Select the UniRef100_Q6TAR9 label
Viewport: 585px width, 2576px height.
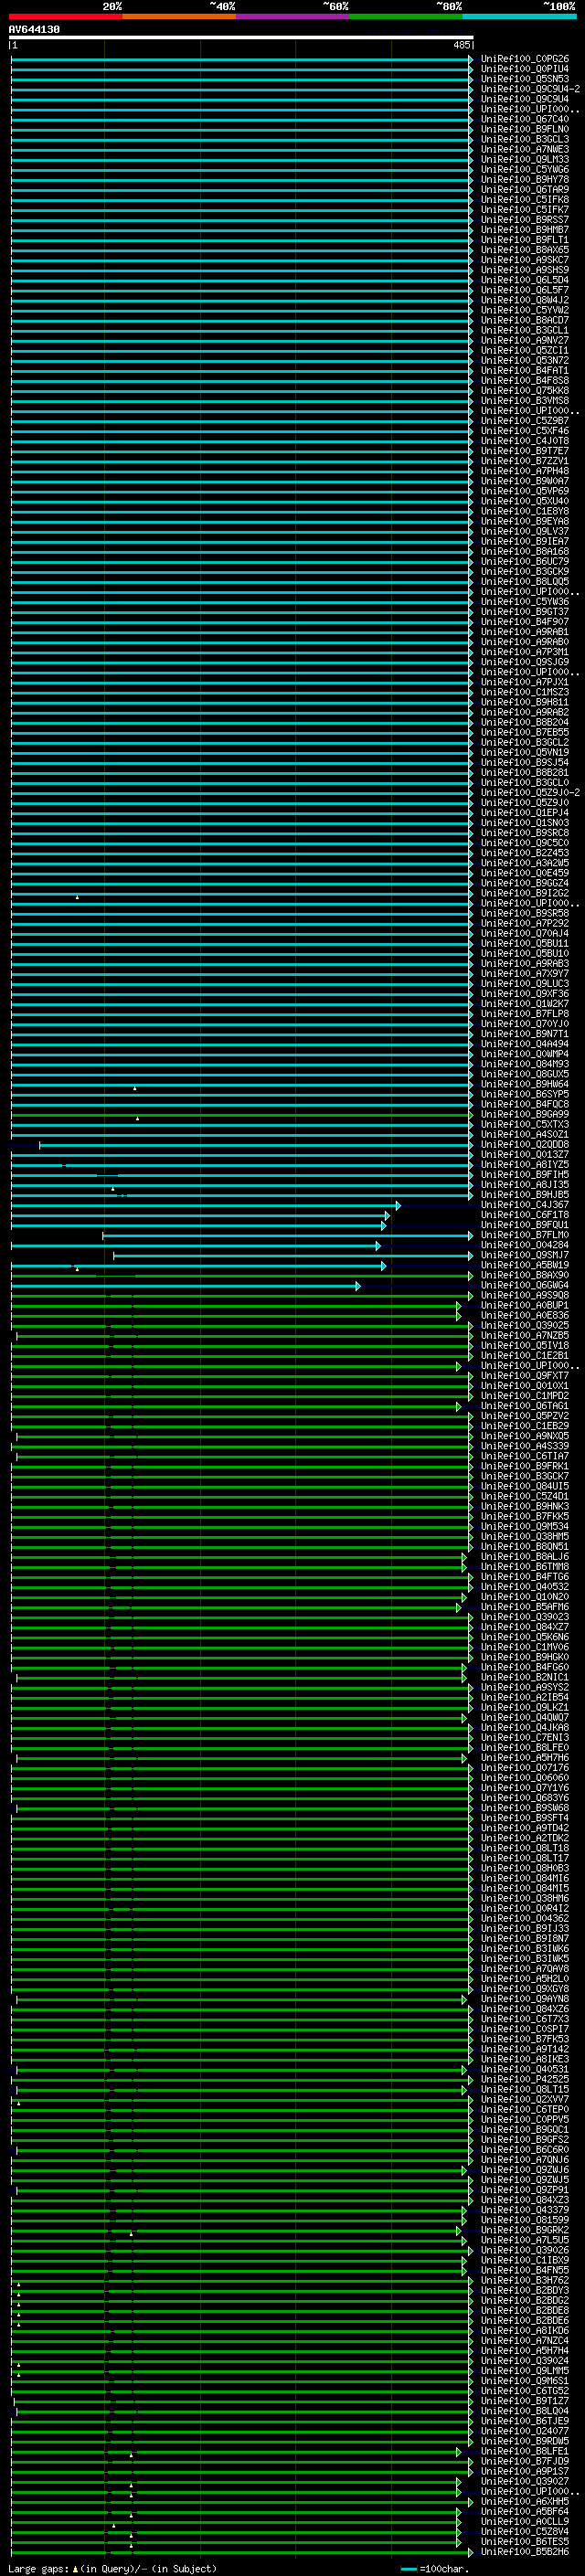tap(524, 189)
